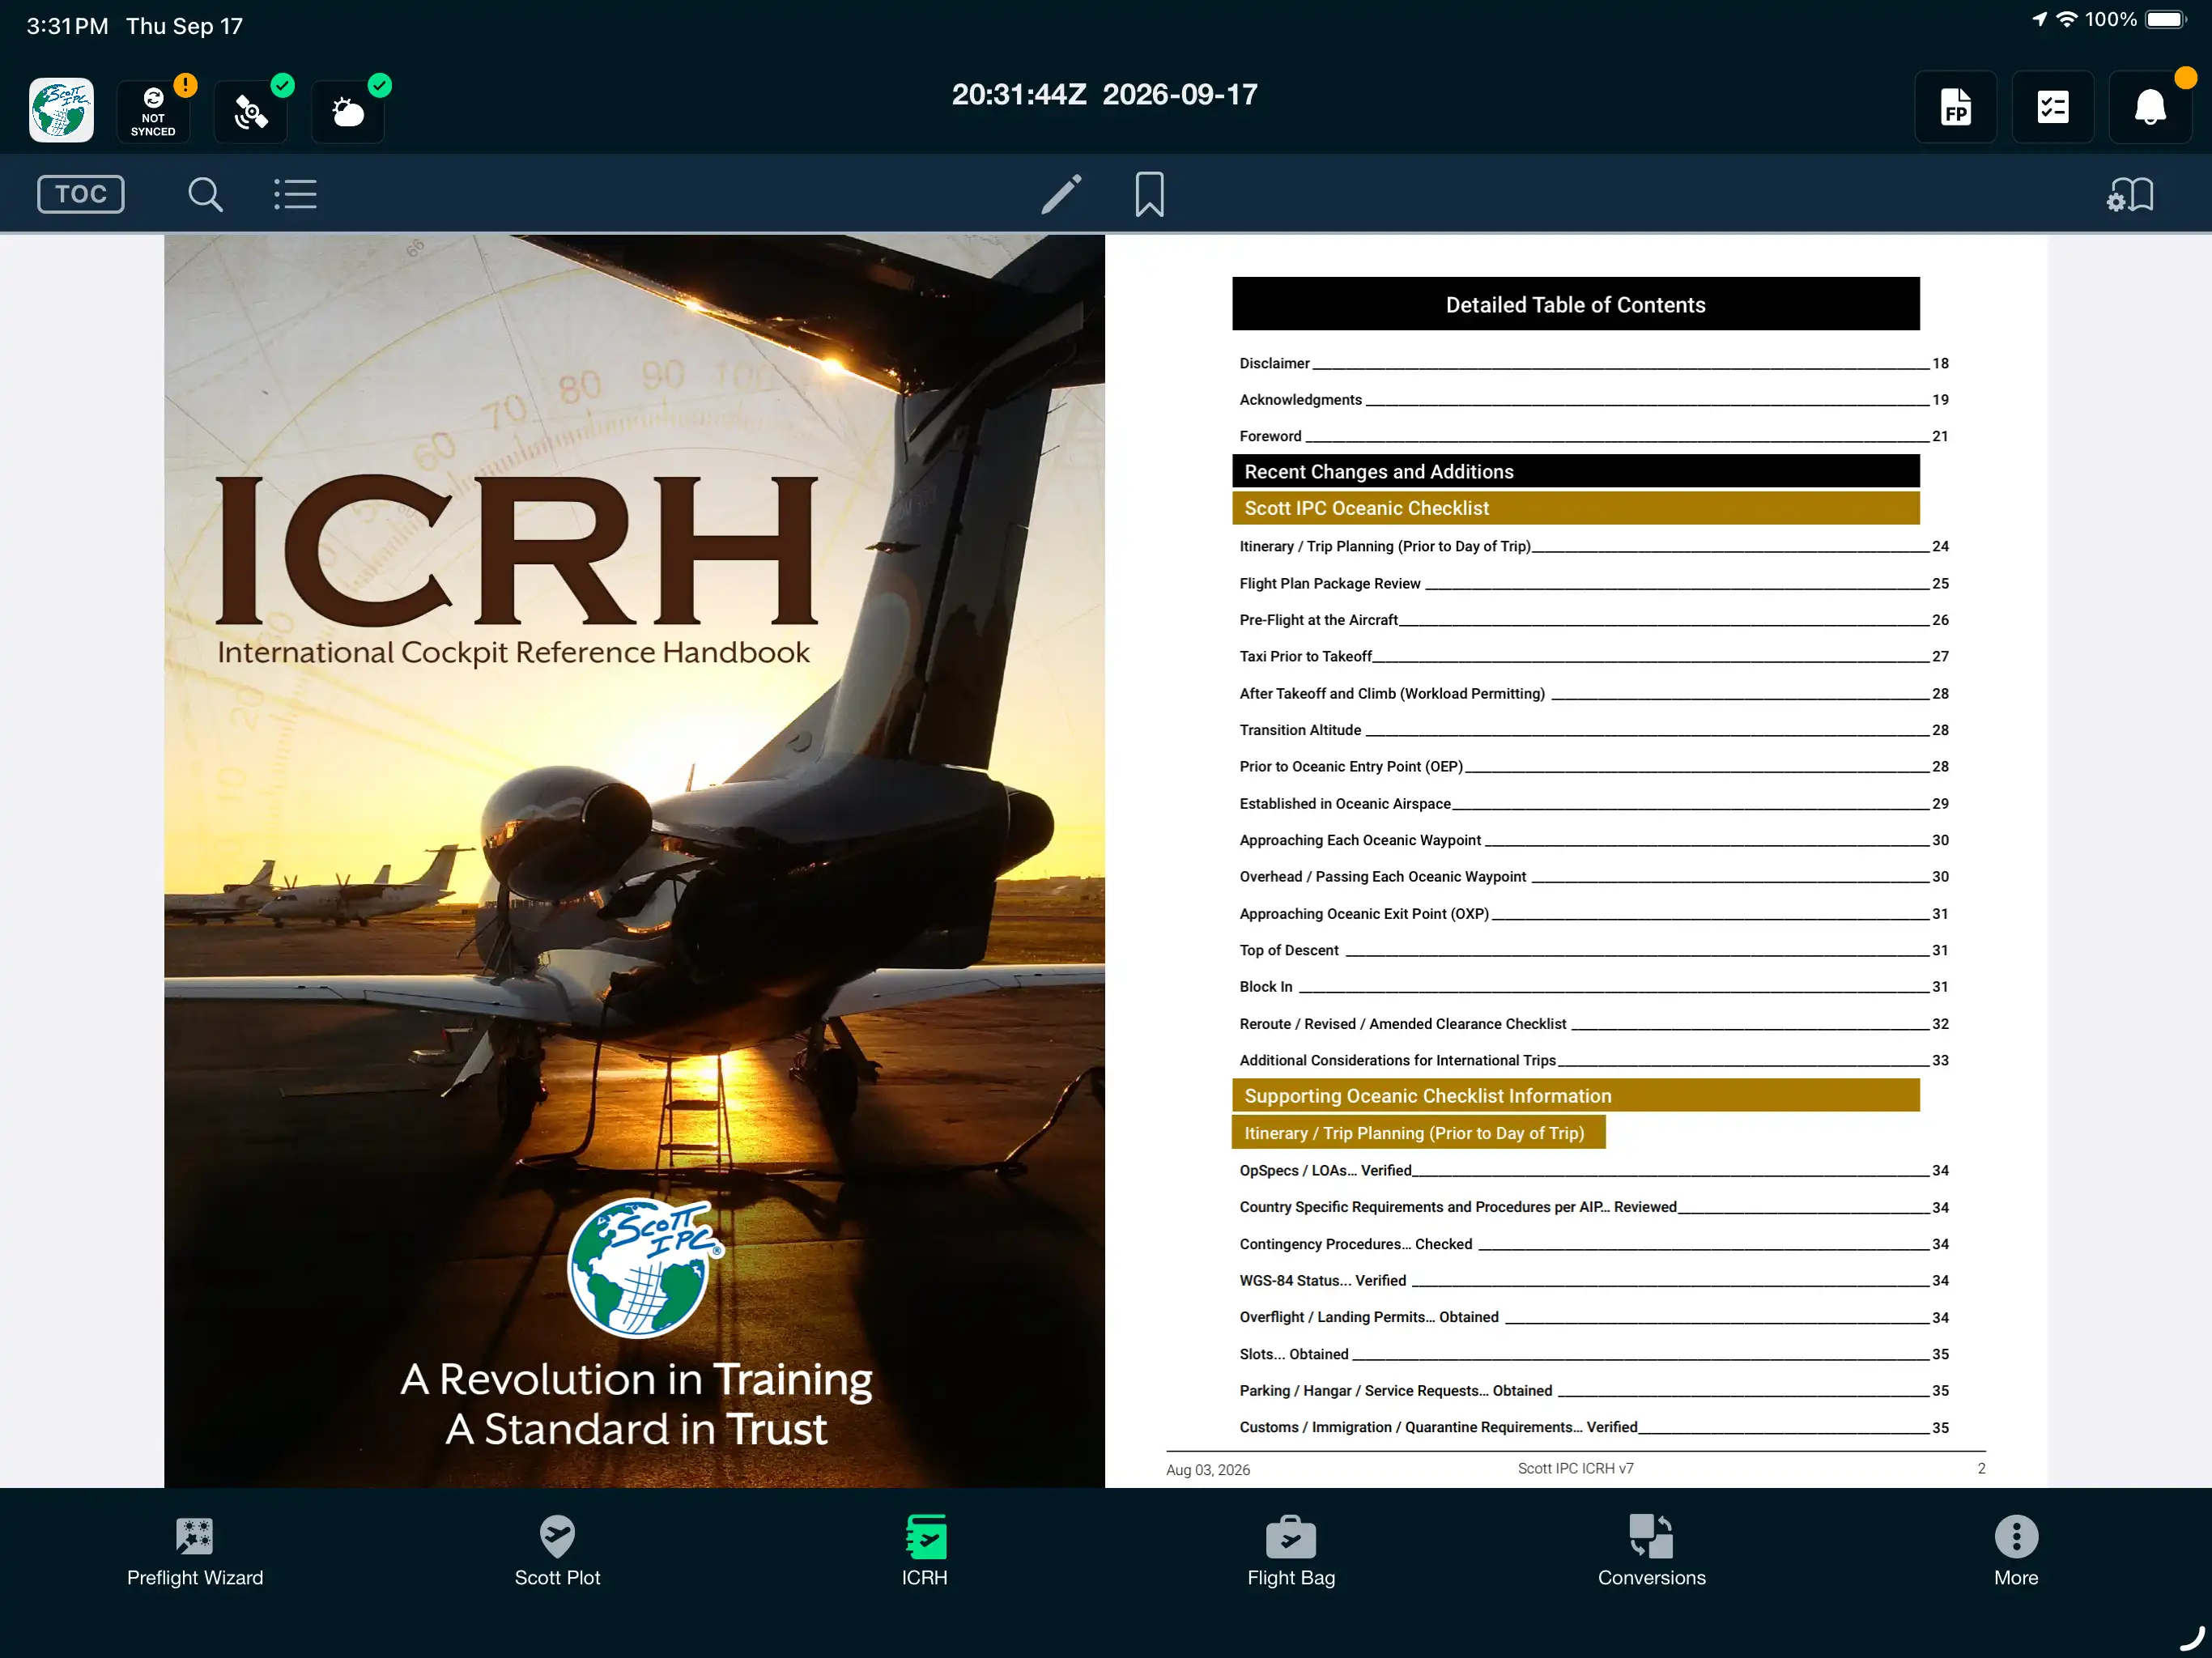Go to Taxi Prior to Takeoff

[x=1593, y=656]
